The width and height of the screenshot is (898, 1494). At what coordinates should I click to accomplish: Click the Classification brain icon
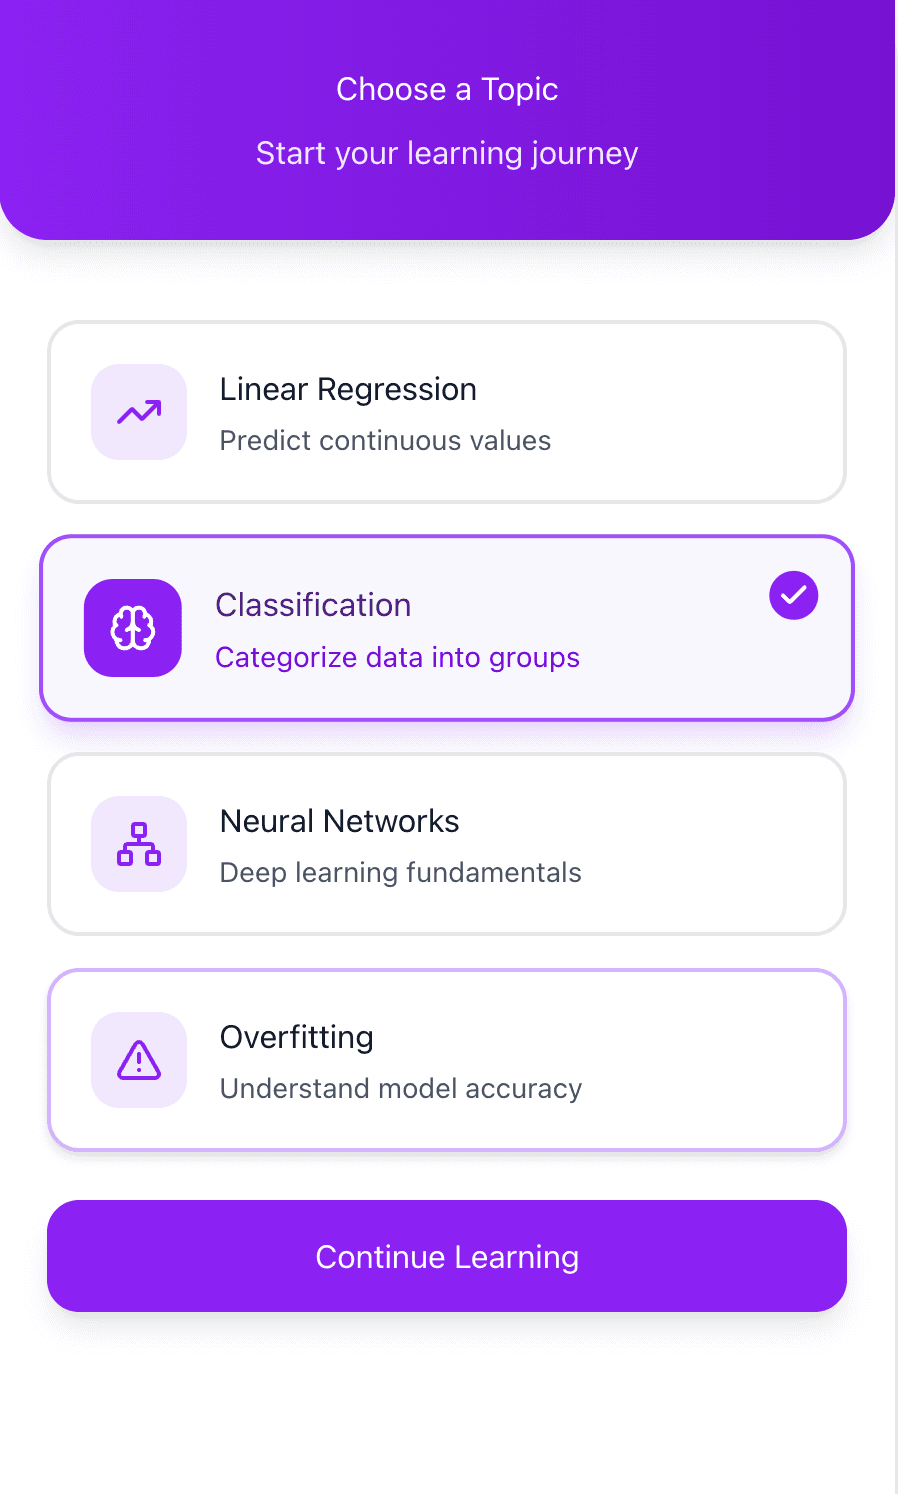pyautogui.click(x=133, y=628)
